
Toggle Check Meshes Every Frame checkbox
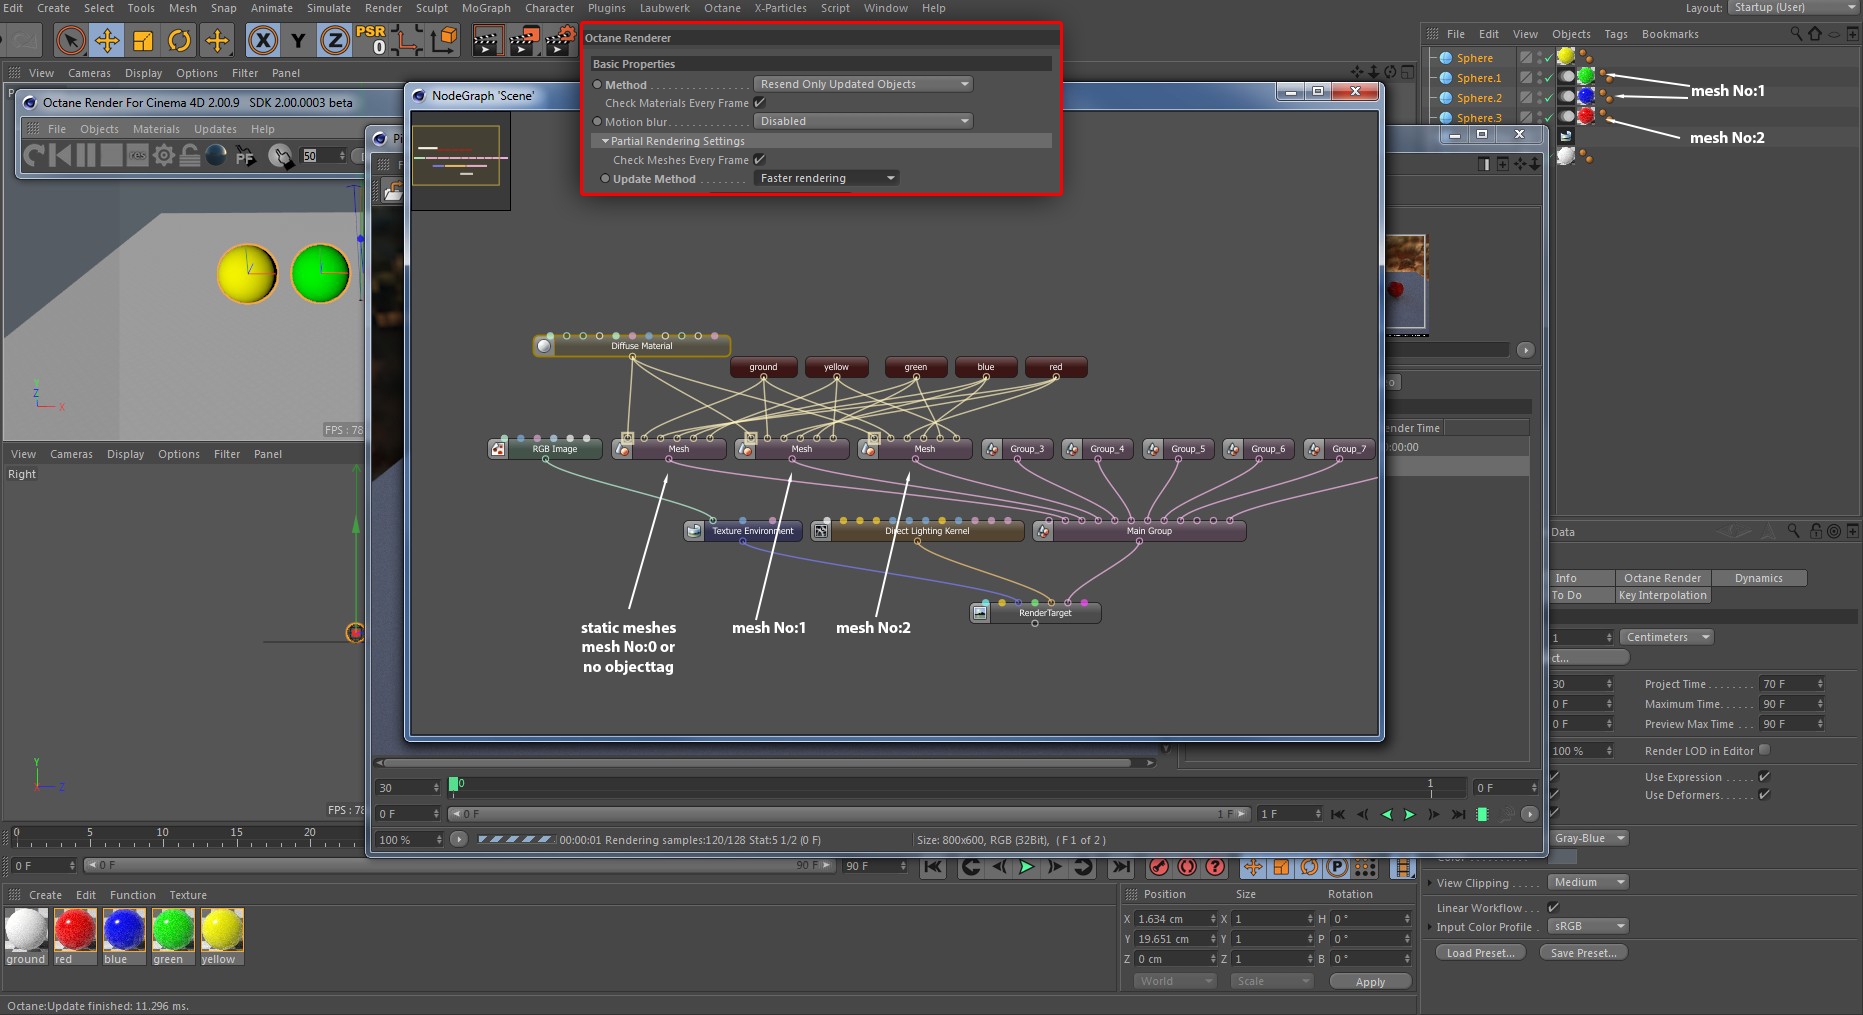pyautogui.click(x=760, y=160)
